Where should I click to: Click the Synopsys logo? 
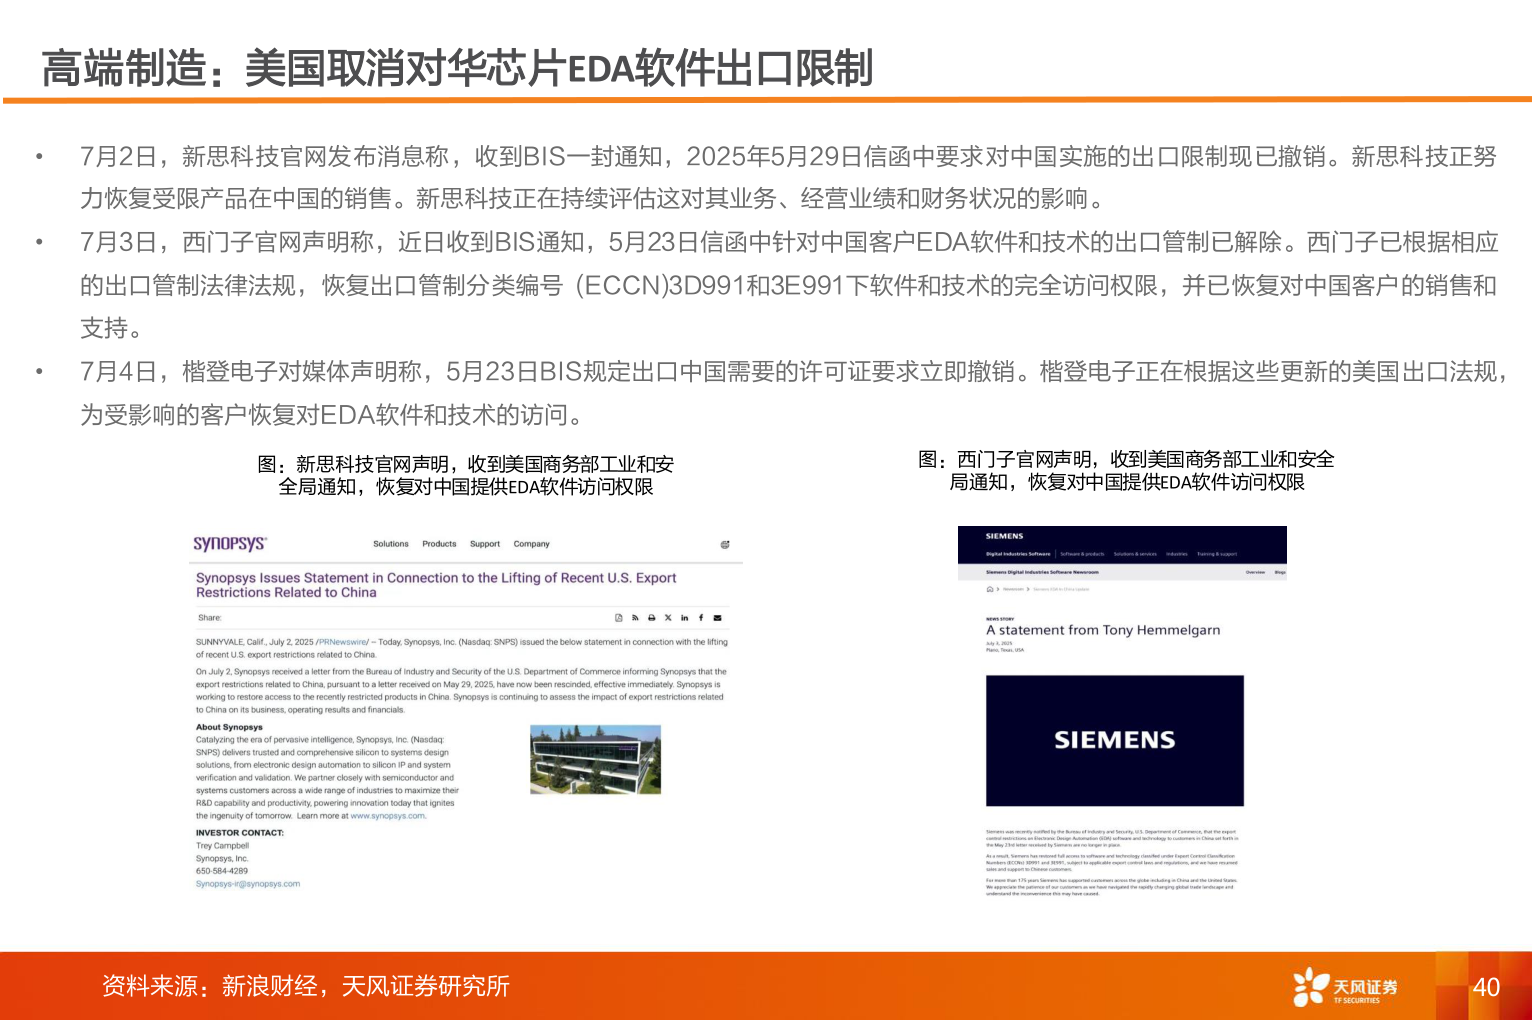(x=229, y=543)
